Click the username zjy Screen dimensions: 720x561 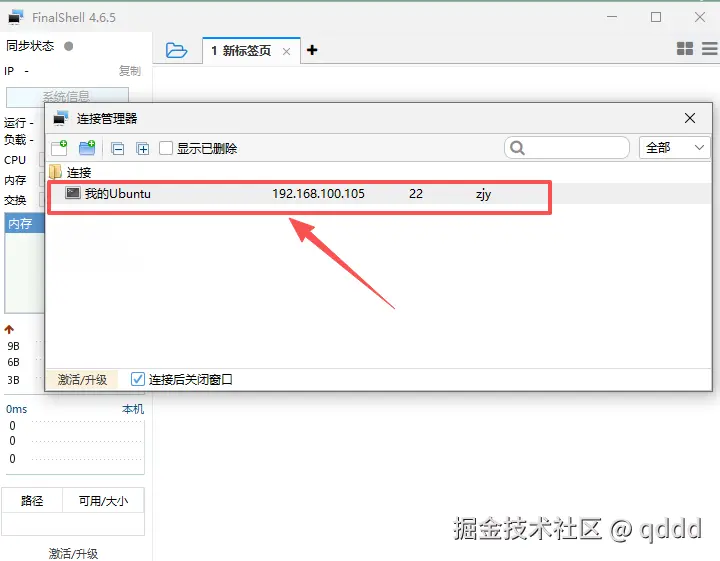pyautogui.click(x=484, y=194)
